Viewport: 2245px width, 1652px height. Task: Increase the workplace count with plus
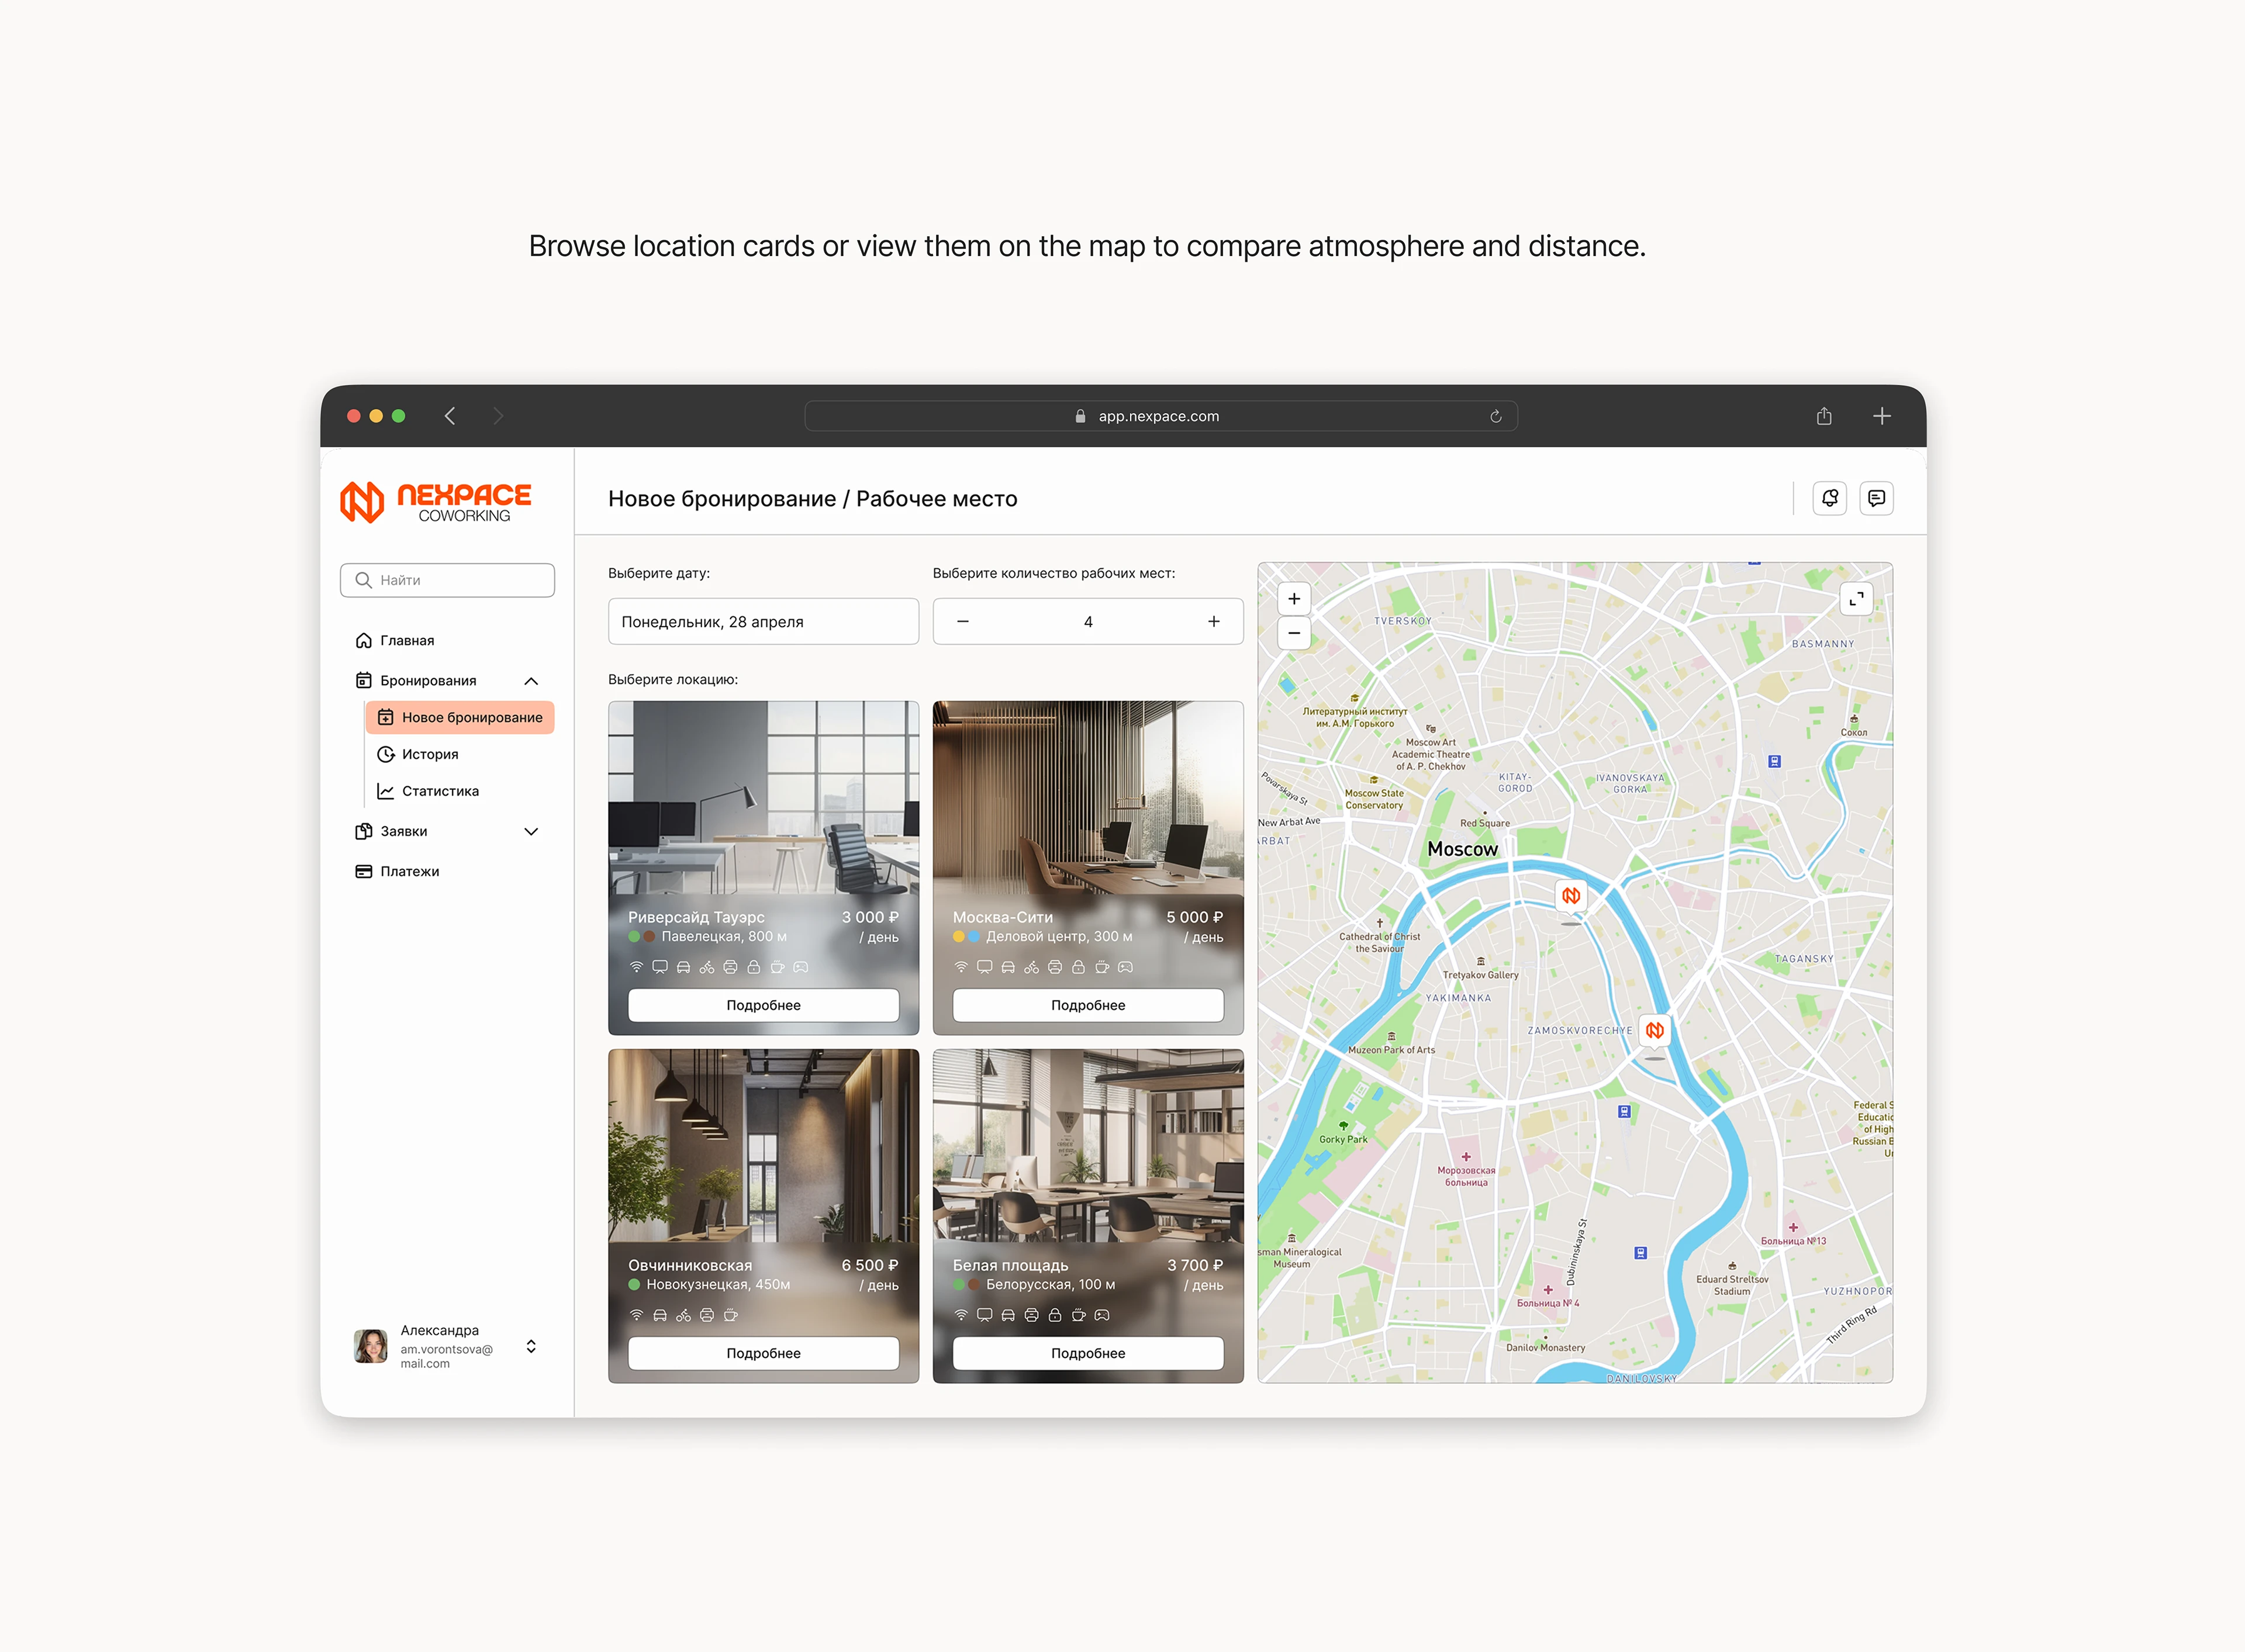pyautogui.click(x=1213, y=622)
